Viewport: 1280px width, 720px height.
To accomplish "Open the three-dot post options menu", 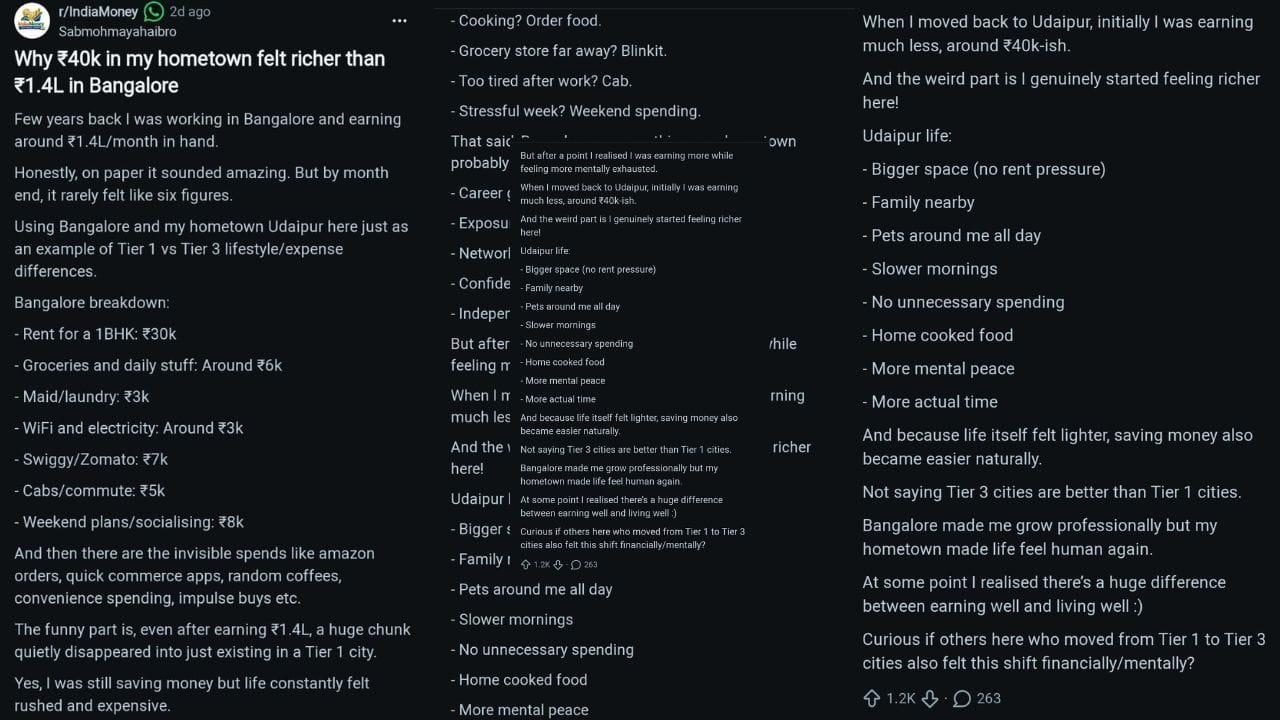I will 399,21.
